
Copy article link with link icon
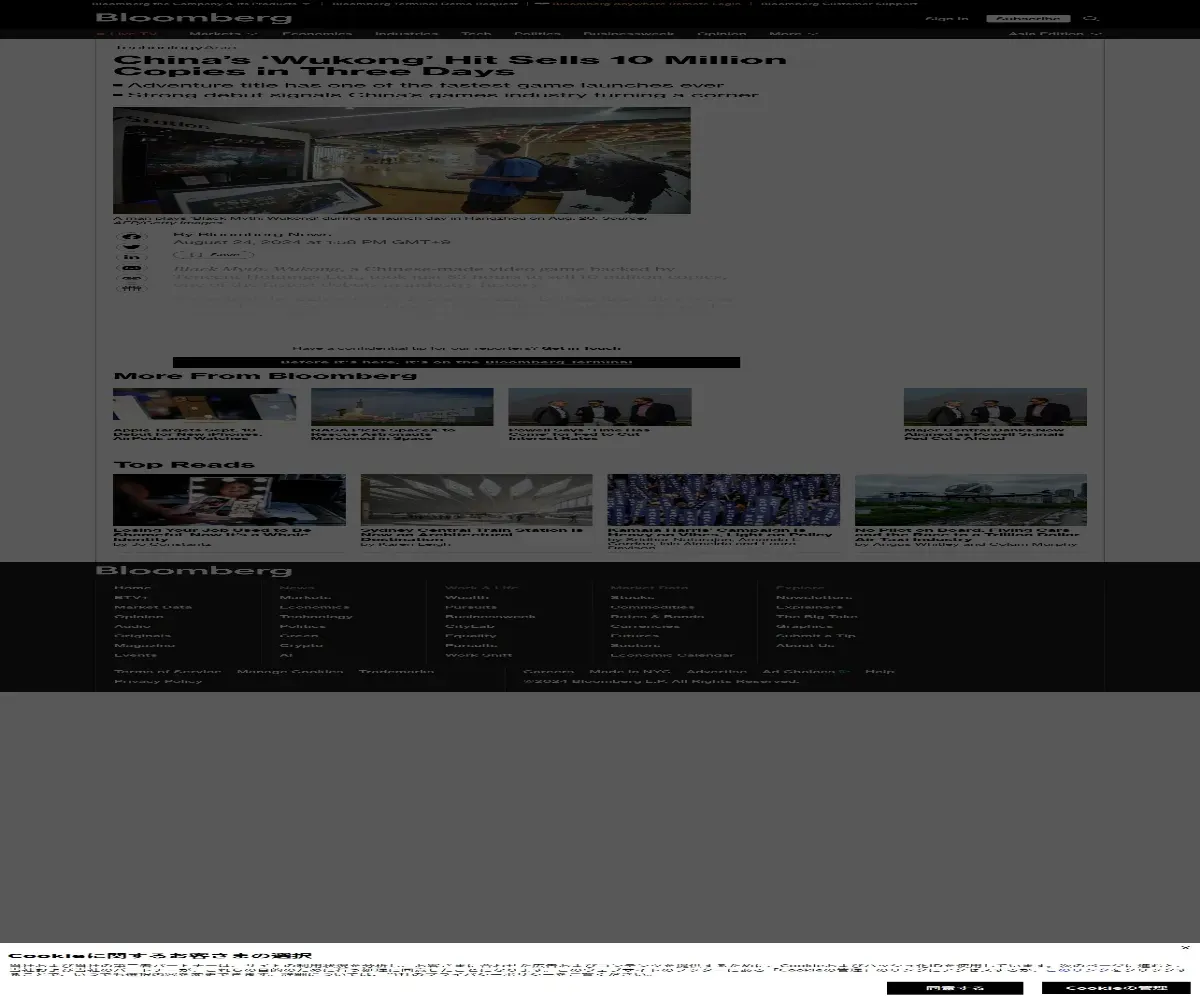[132, 278]
